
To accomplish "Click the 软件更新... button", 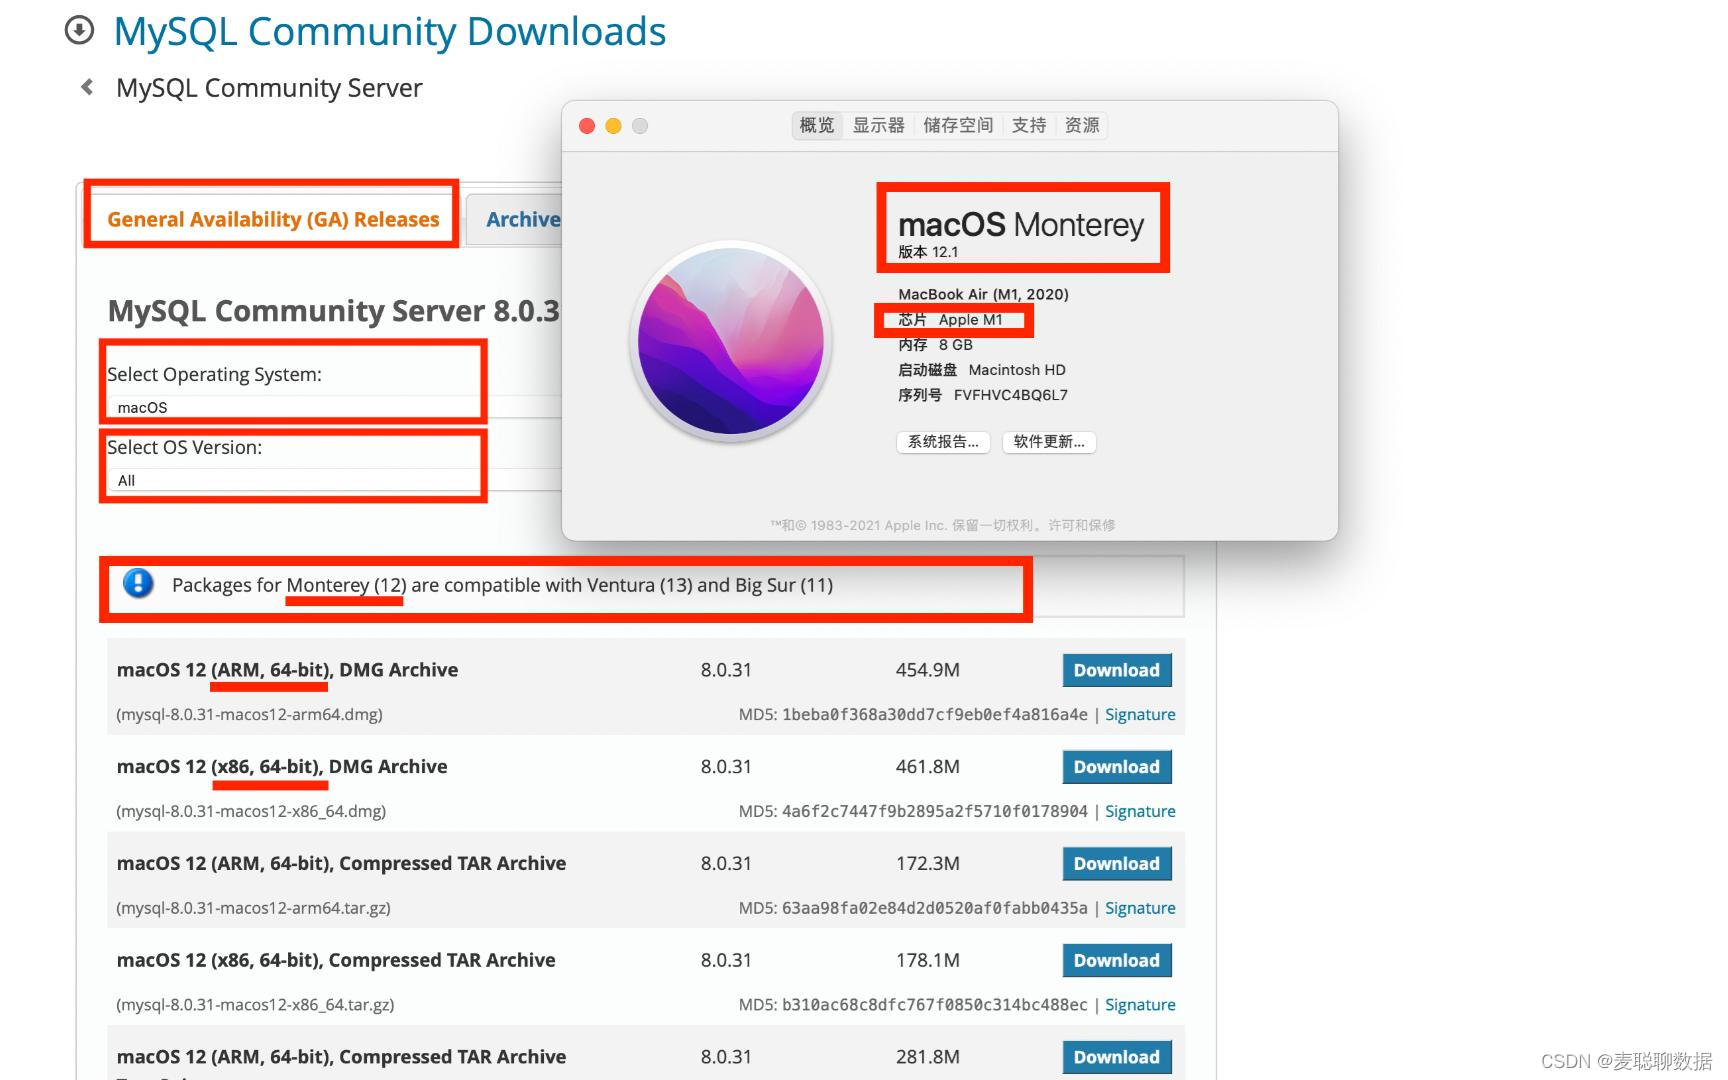I will 1049,442.
